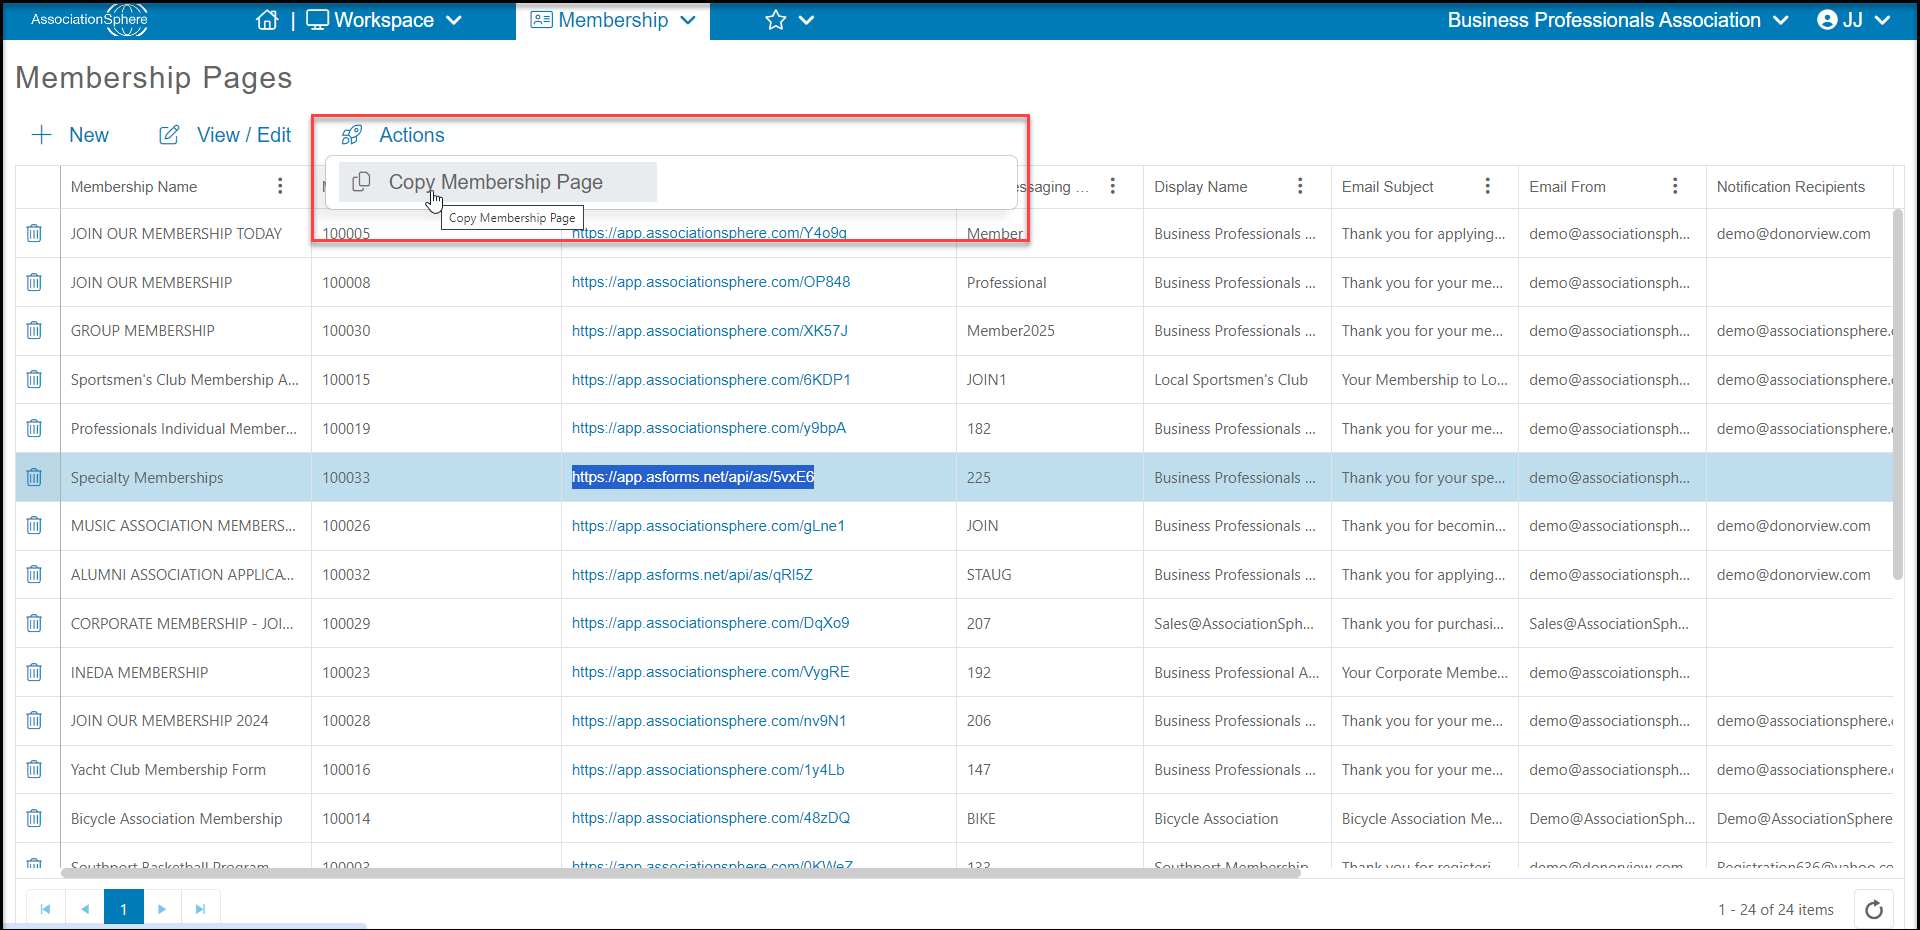Click the Local Sportsmen's Club display name

tap(1231, 380)
